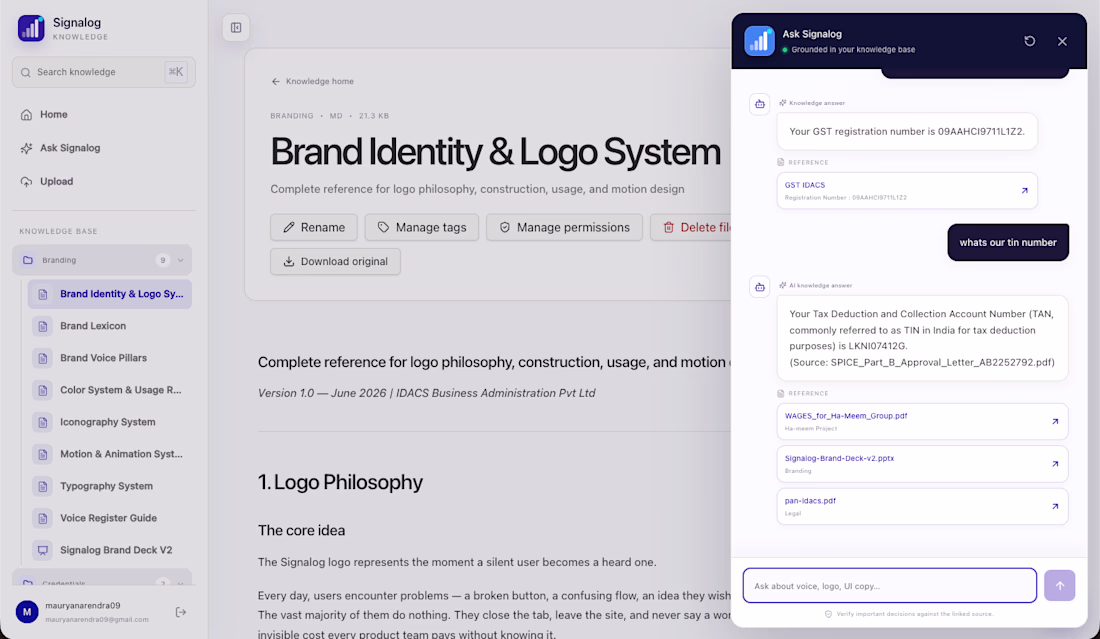This screenshot has height=639, width=1100.
Task: Open WAGES_for_Ha-Meem_Group.pdf arrow icon
Action: coord(1054,422)
